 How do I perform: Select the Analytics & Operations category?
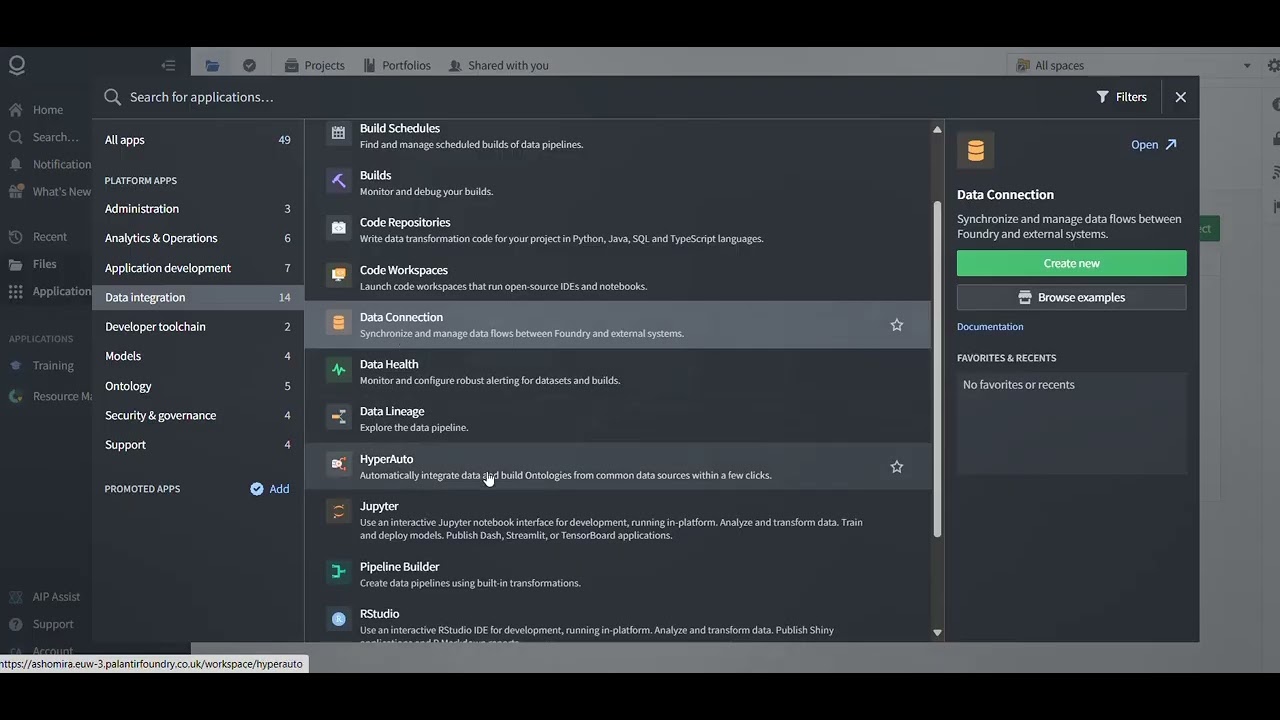pos(198,238)
